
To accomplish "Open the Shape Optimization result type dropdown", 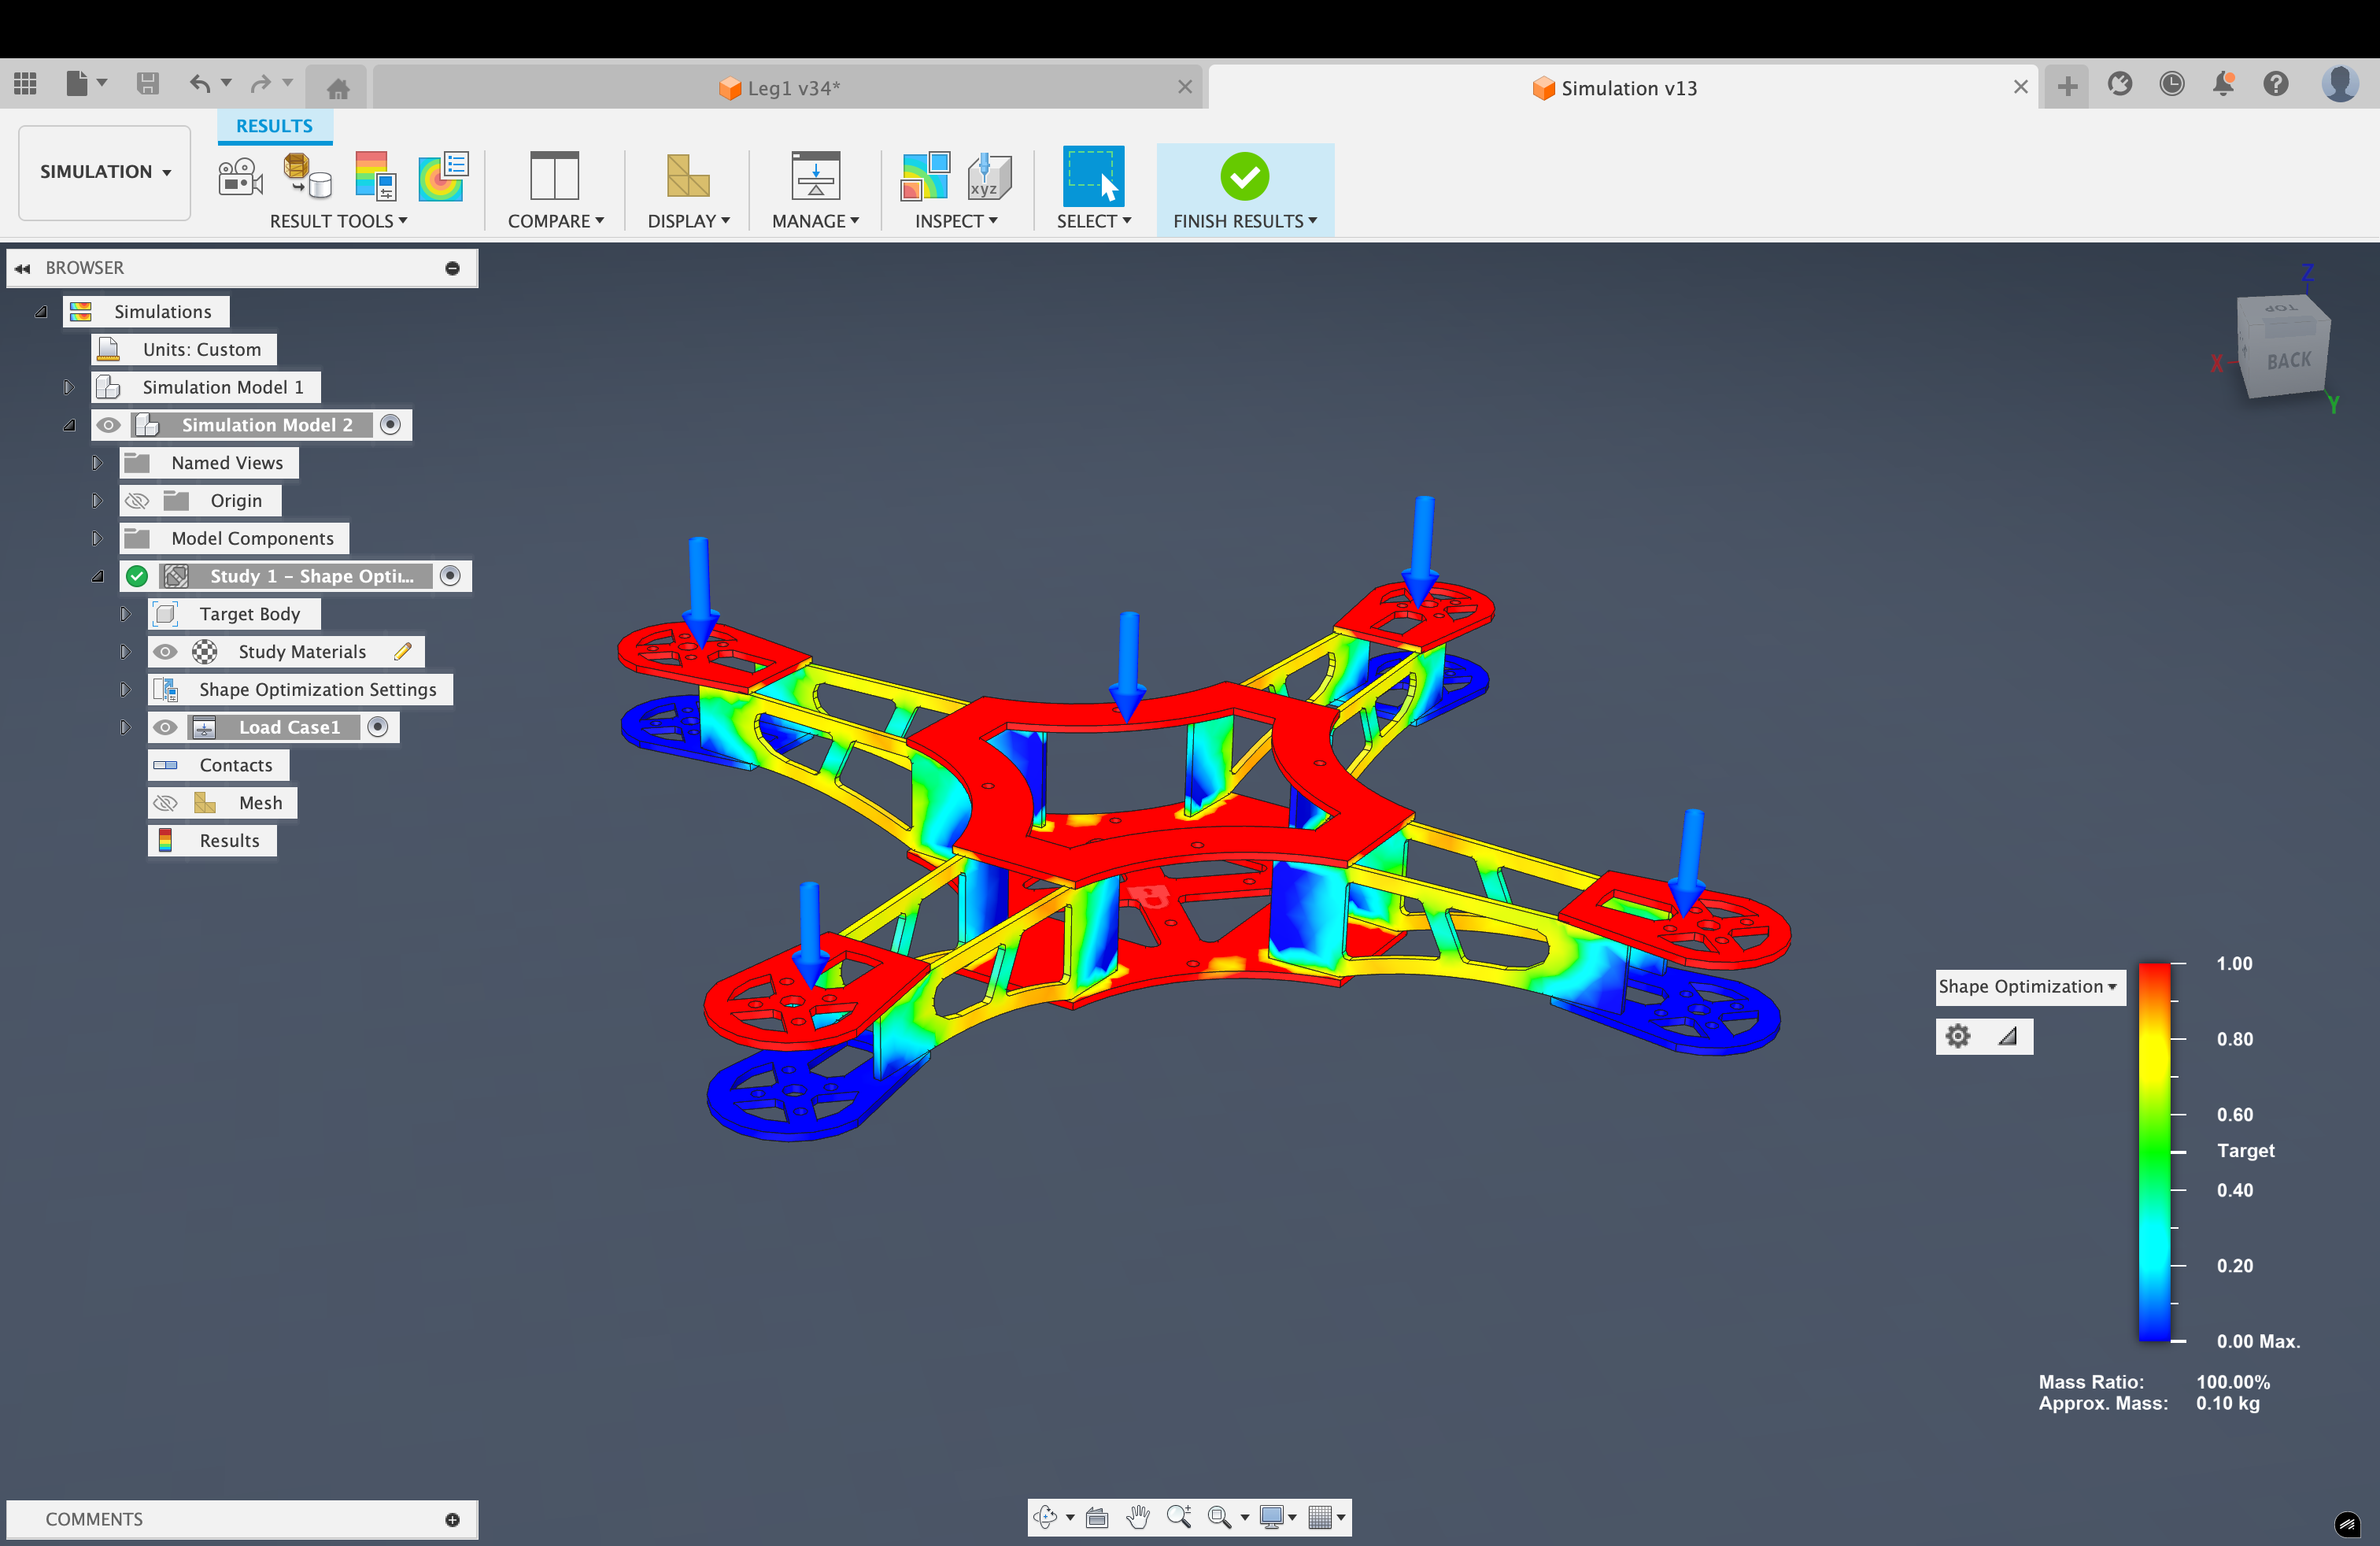I will (x=2028, y=987).
